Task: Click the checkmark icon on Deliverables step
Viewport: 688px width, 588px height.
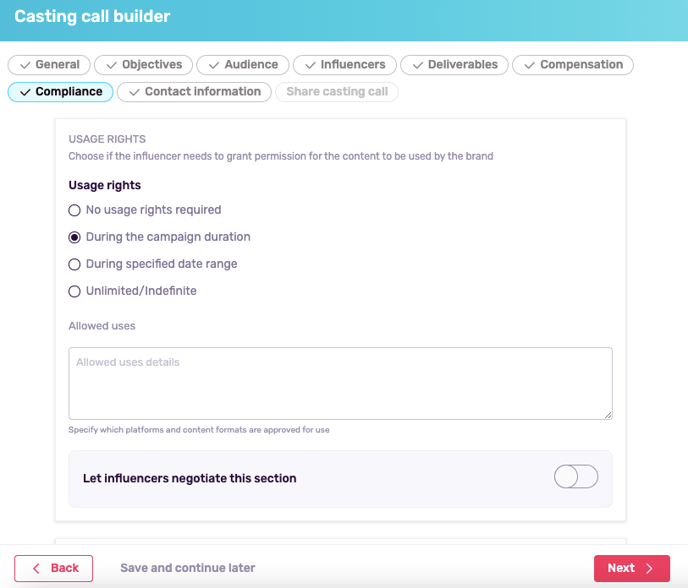Action: [x=416, y=65]
